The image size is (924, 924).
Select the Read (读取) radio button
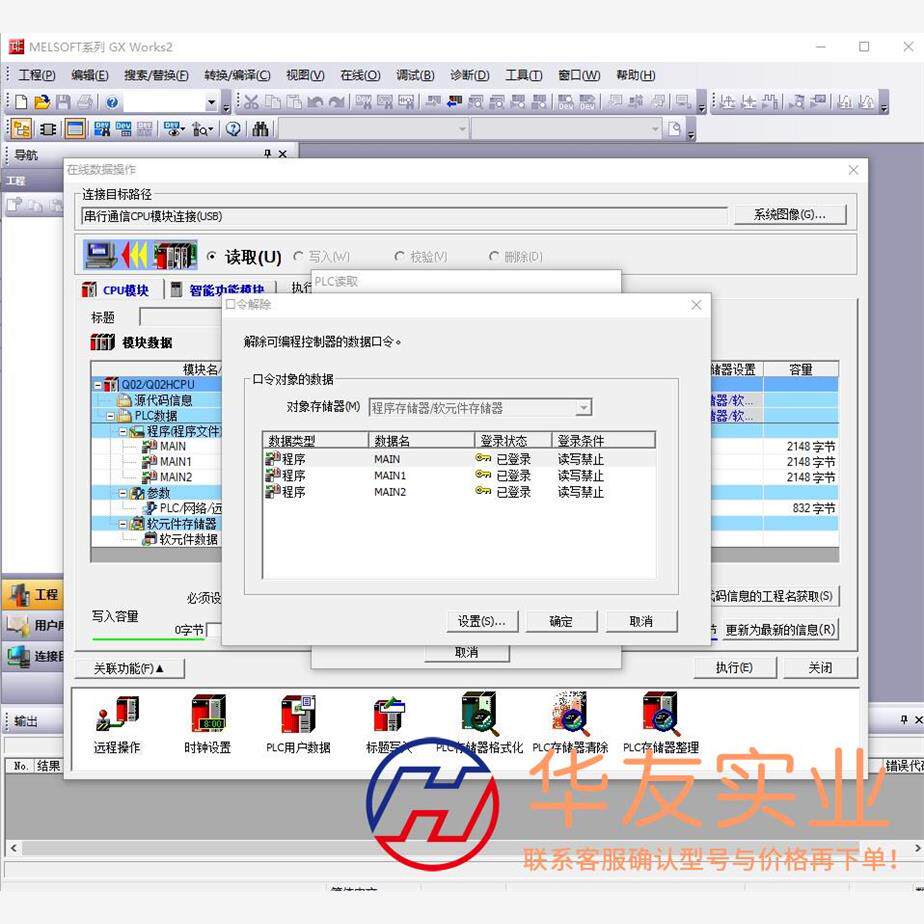(212, 256)
